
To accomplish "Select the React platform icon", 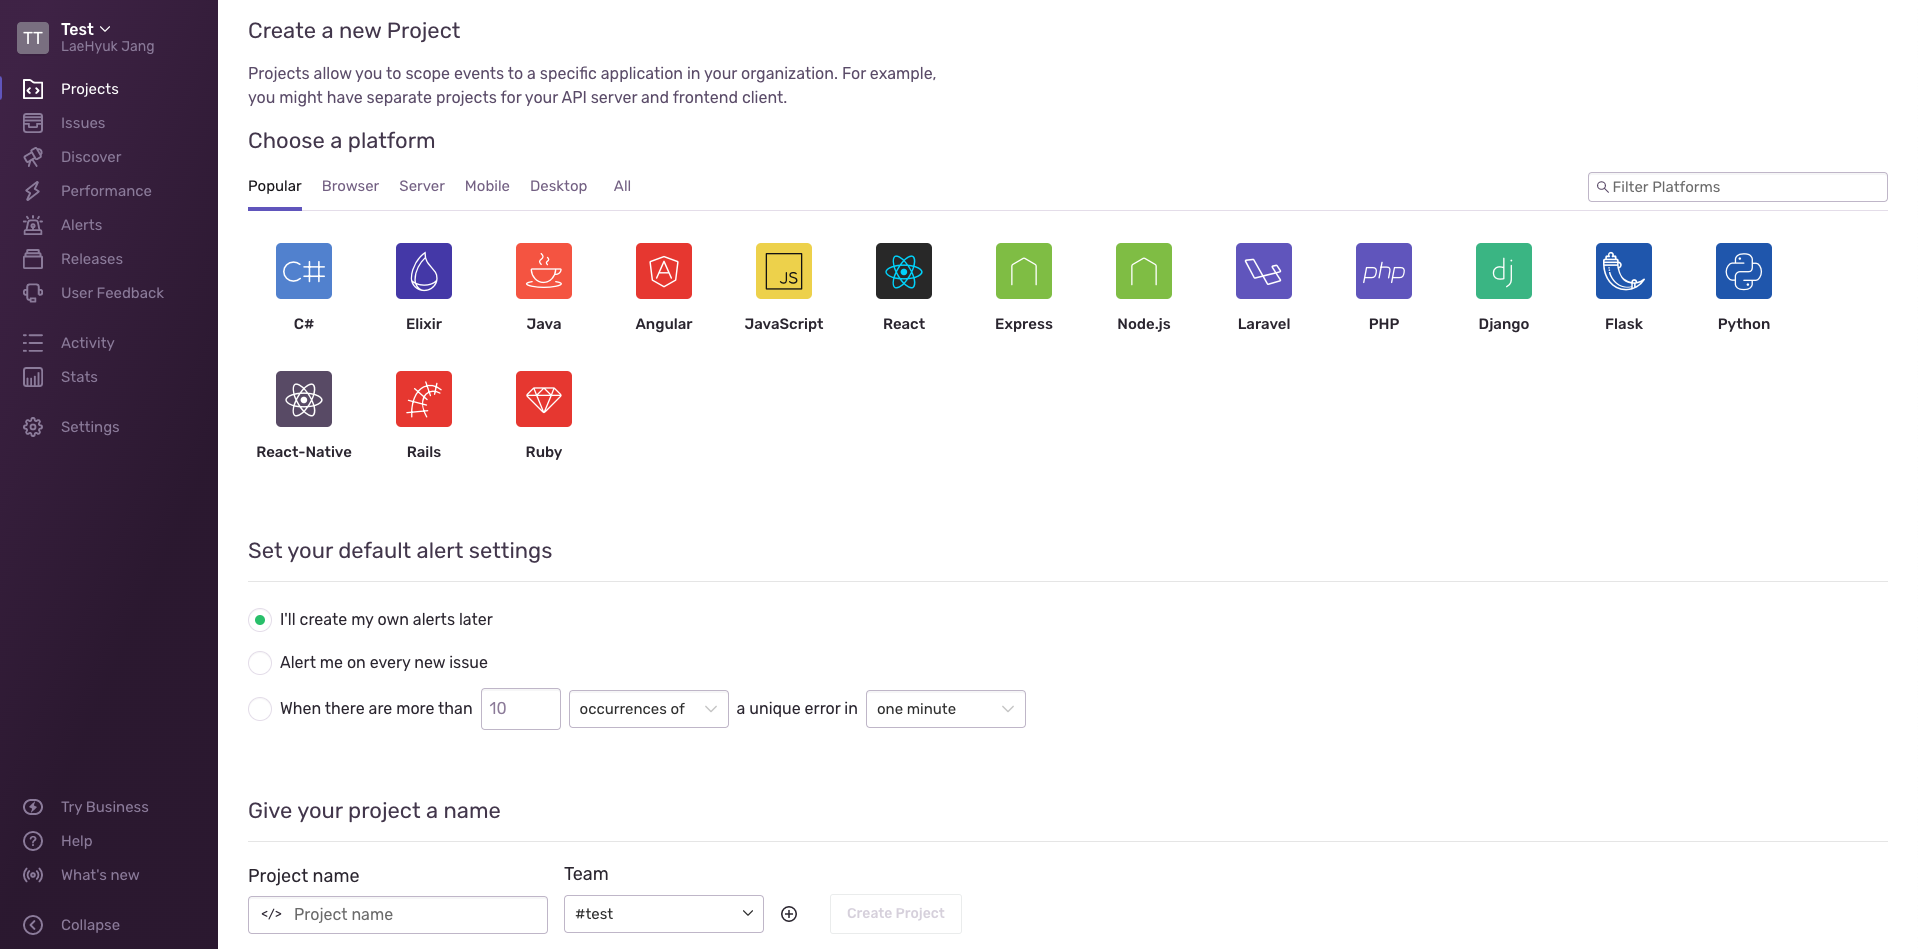I will [904, 271].
